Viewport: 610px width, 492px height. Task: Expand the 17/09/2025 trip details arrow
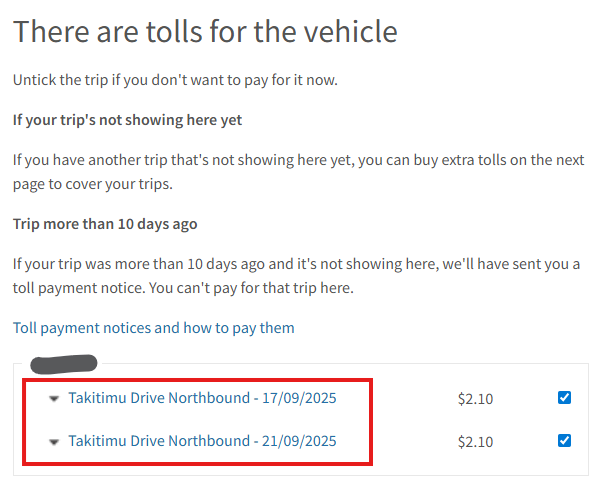pyautogui.click(x=54, y=399)
